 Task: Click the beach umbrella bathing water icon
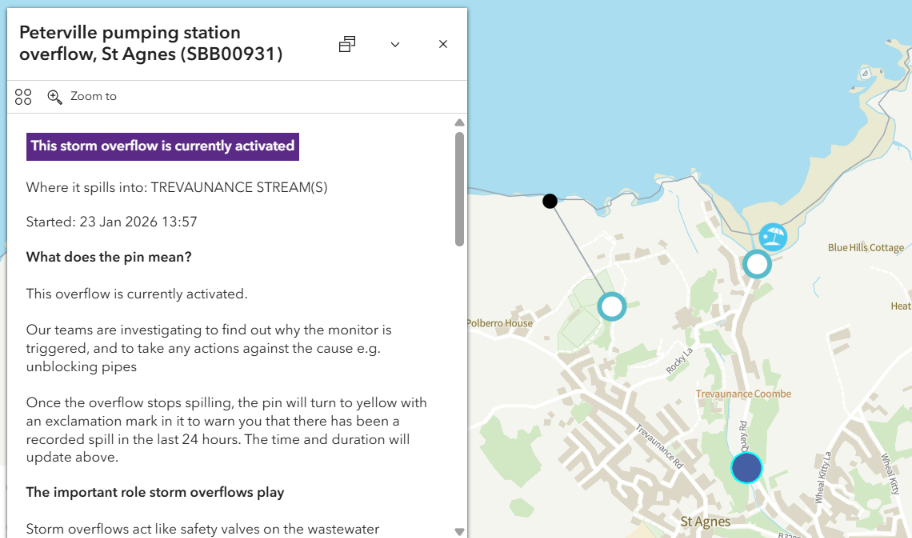772,237
